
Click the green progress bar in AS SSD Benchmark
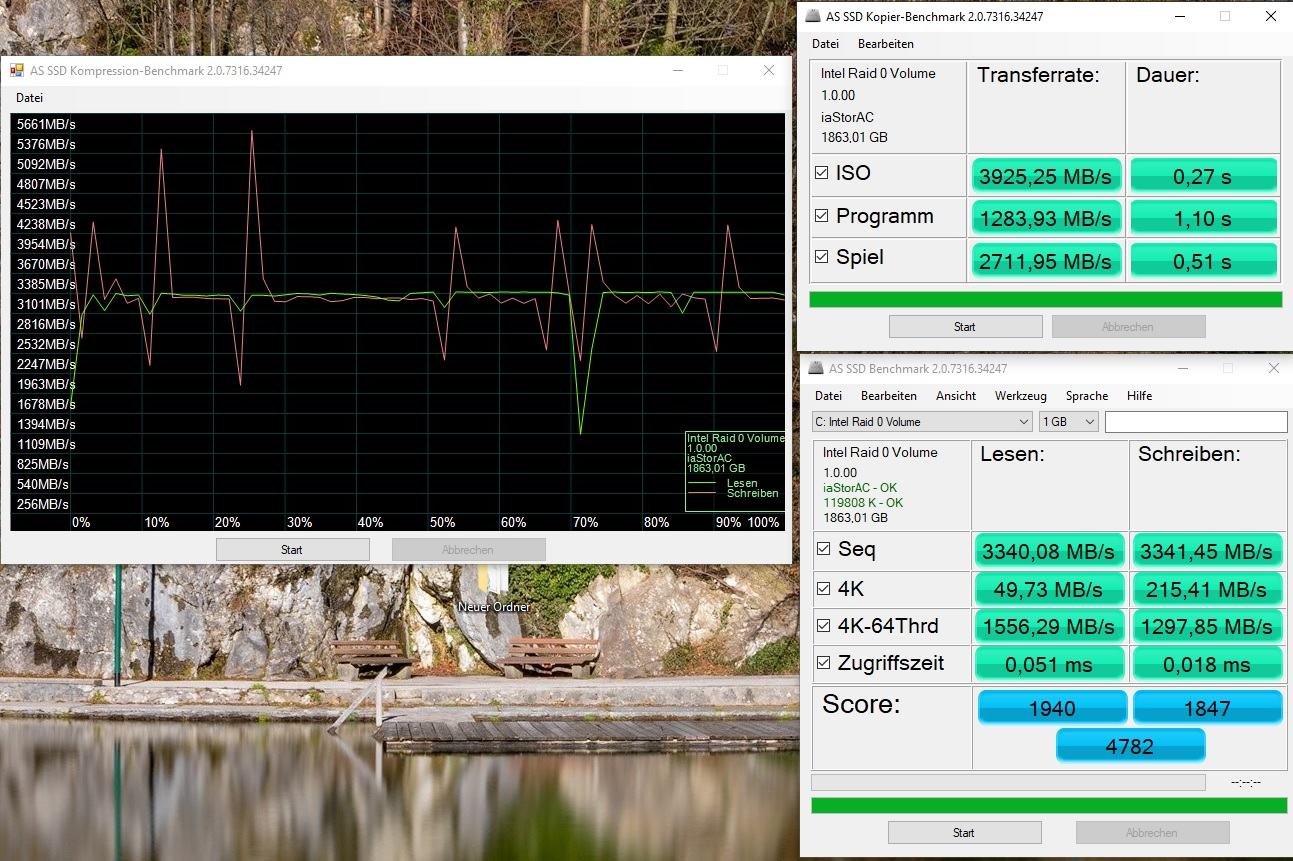pos(1049,805)
